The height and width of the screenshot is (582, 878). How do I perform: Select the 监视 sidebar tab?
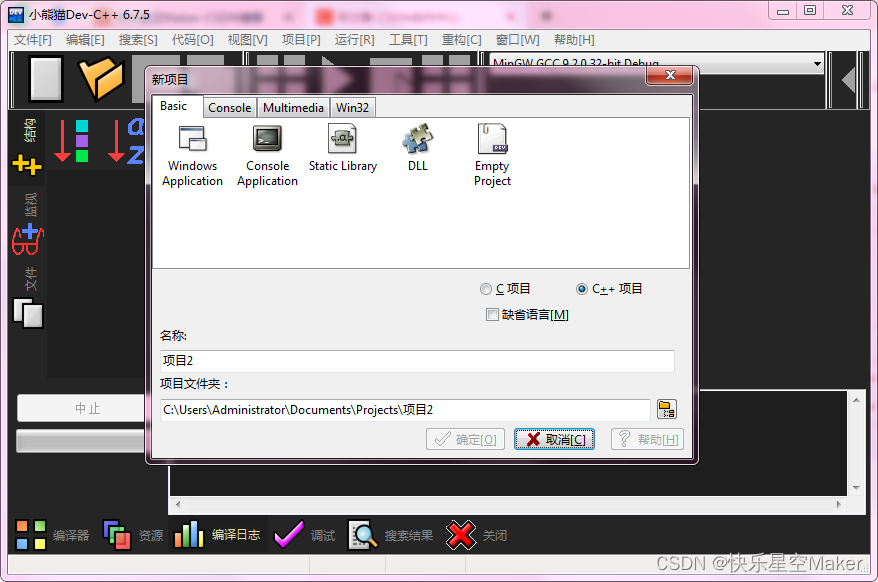(x=30, y=204)
